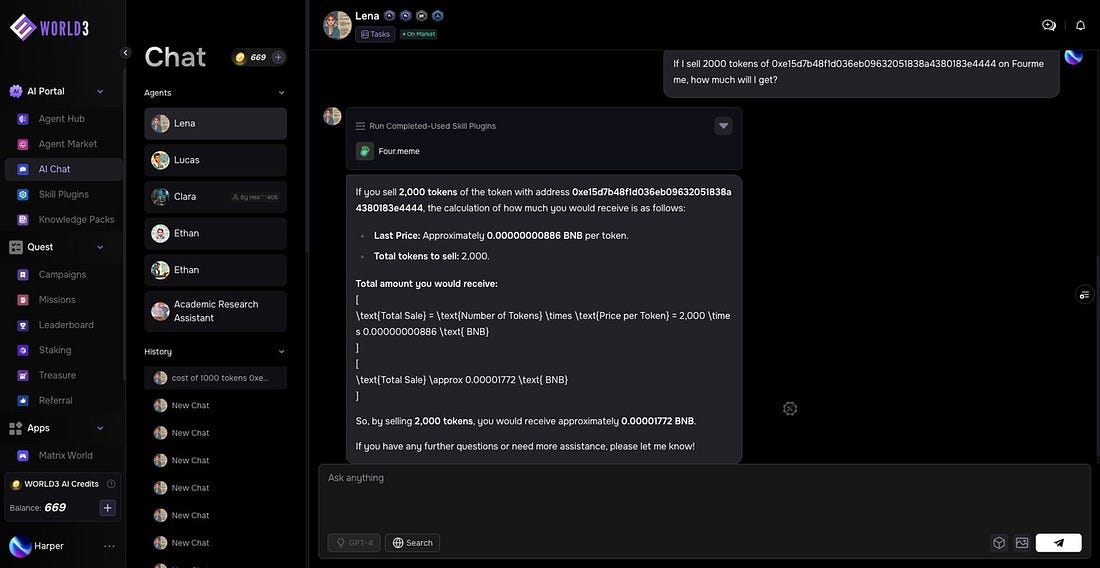Image resolution: width=1100 pixels, height=568 pixels.
Task: Click the gear icon in chat area
Action: 790,408
